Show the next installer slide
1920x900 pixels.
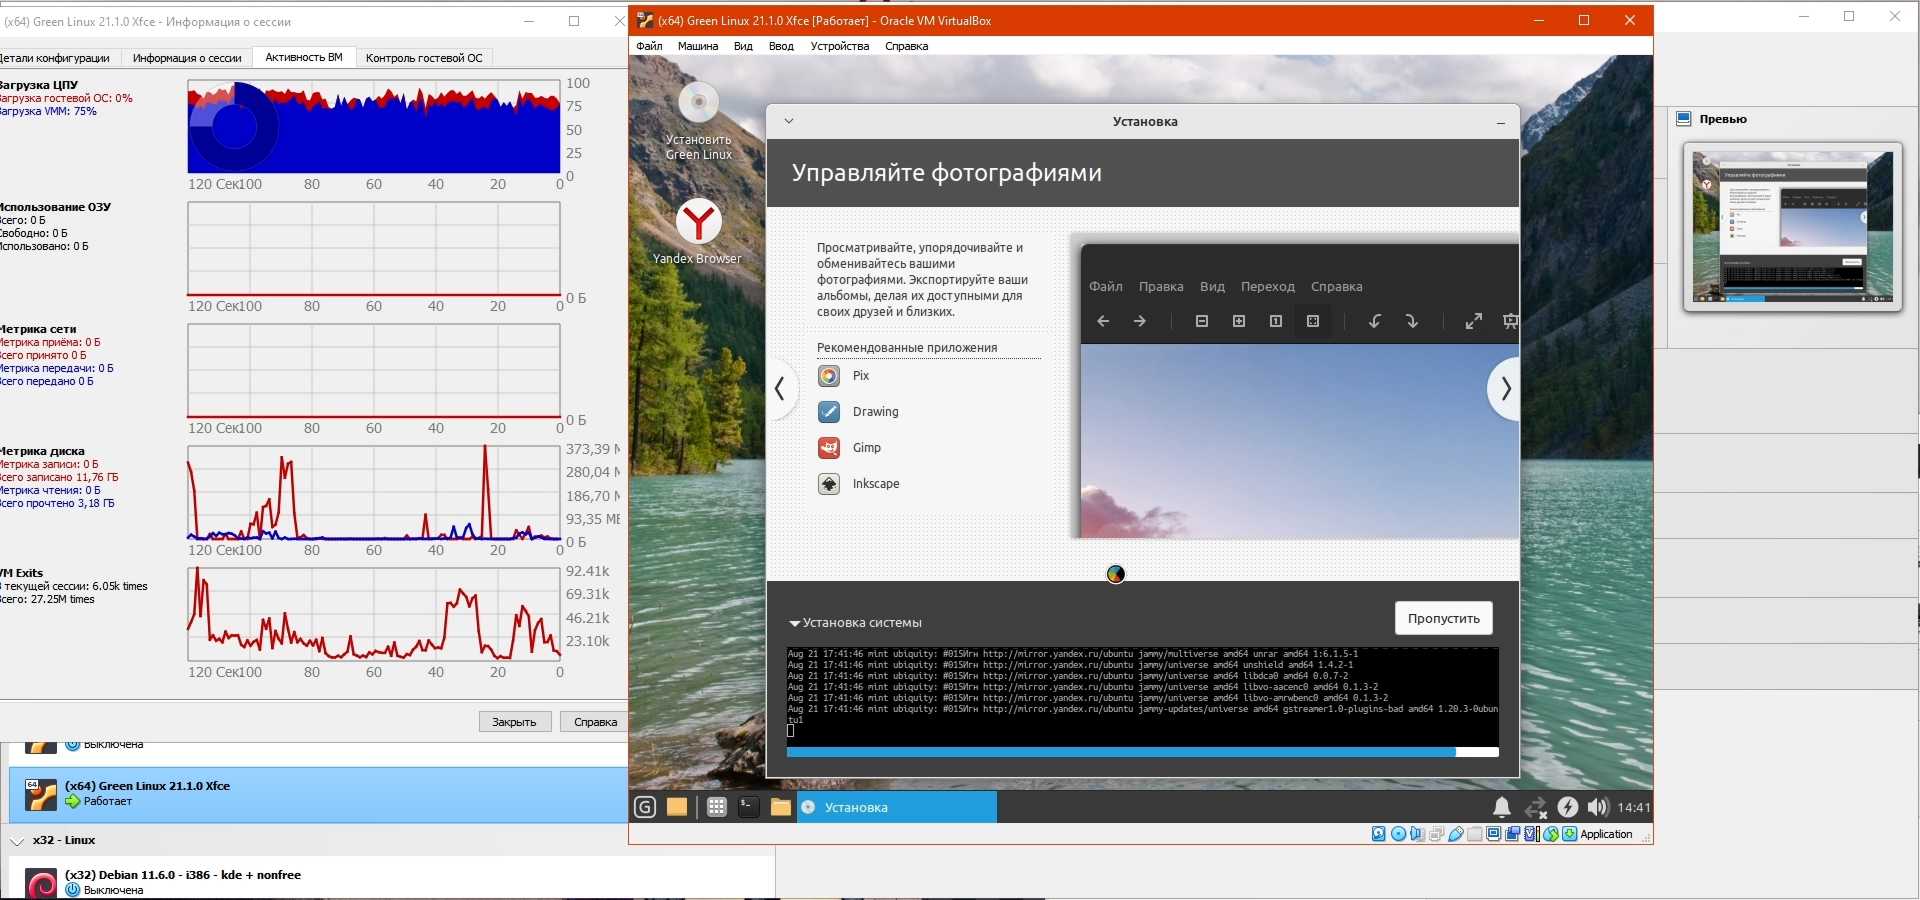(x=1505, y=389)
